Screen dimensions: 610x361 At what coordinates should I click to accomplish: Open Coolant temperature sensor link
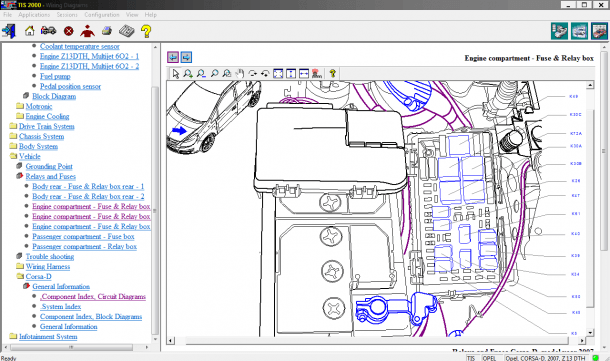pyautogui.click(x=80, y=46)
